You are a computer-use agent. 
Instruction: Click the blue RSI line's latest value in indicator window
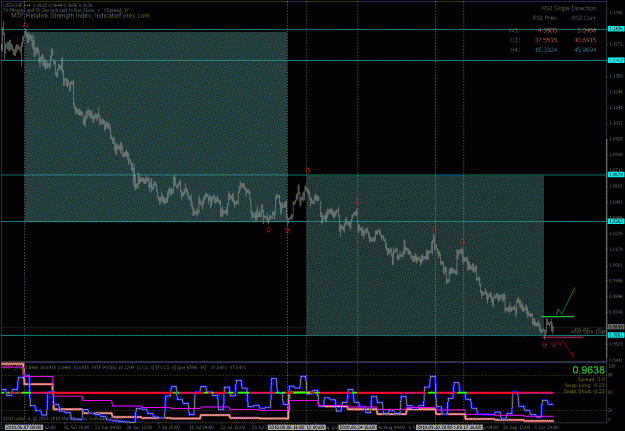[x=551, y=404]
